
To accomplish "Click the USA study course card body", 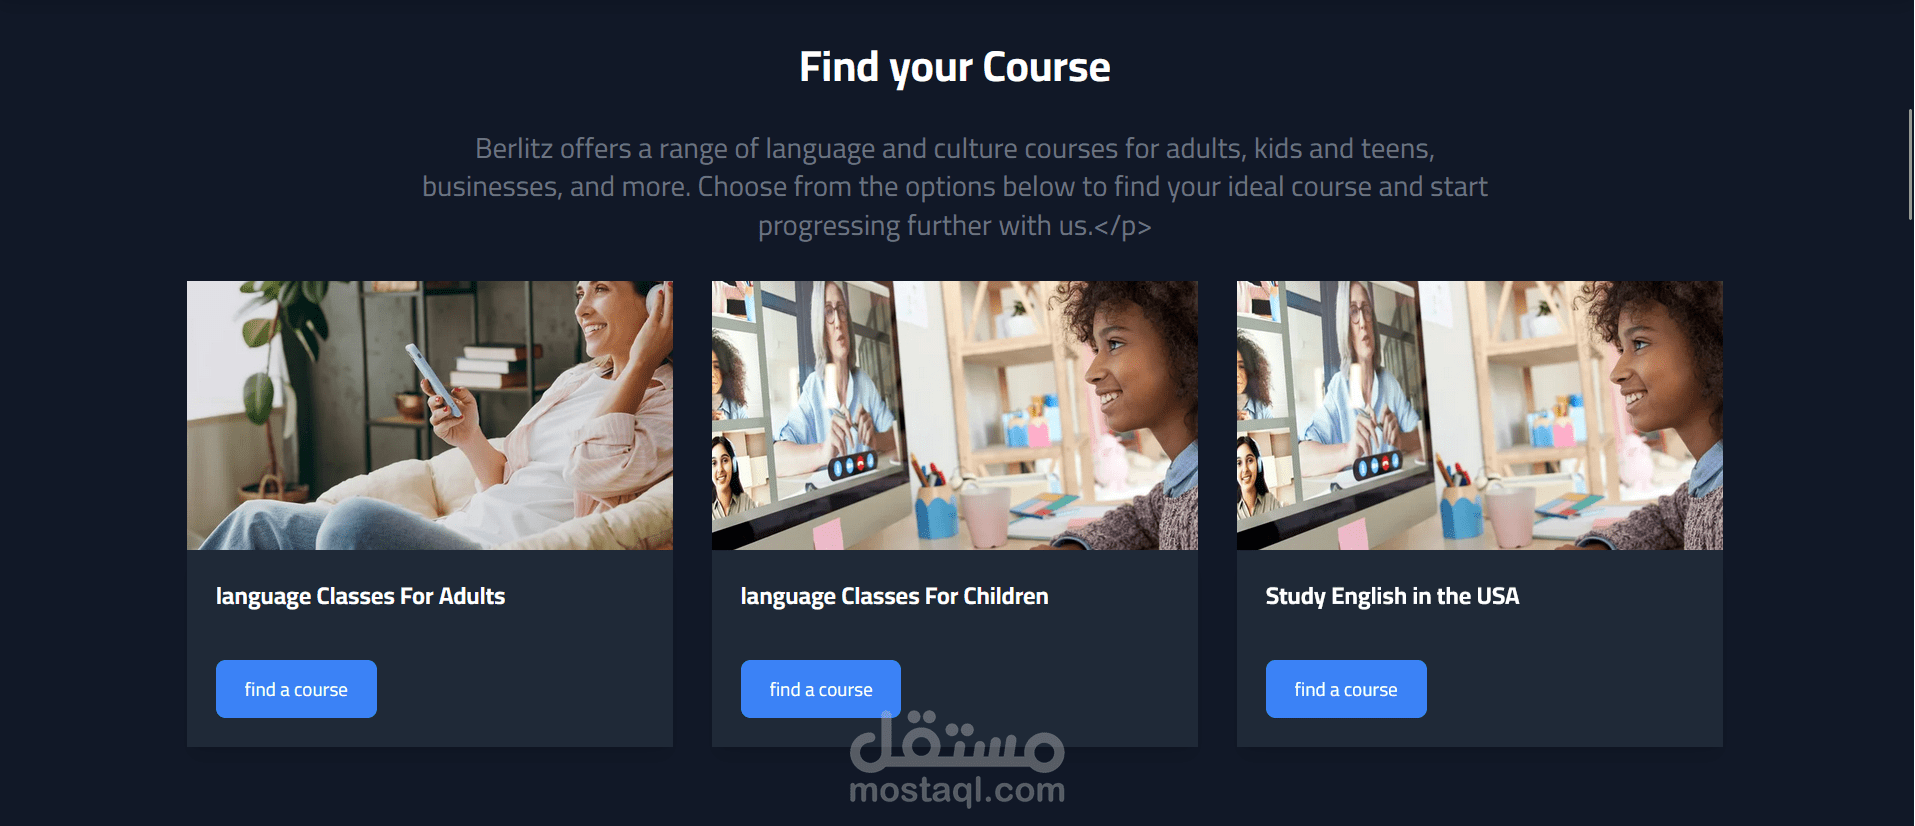I will coord(1480,648).
